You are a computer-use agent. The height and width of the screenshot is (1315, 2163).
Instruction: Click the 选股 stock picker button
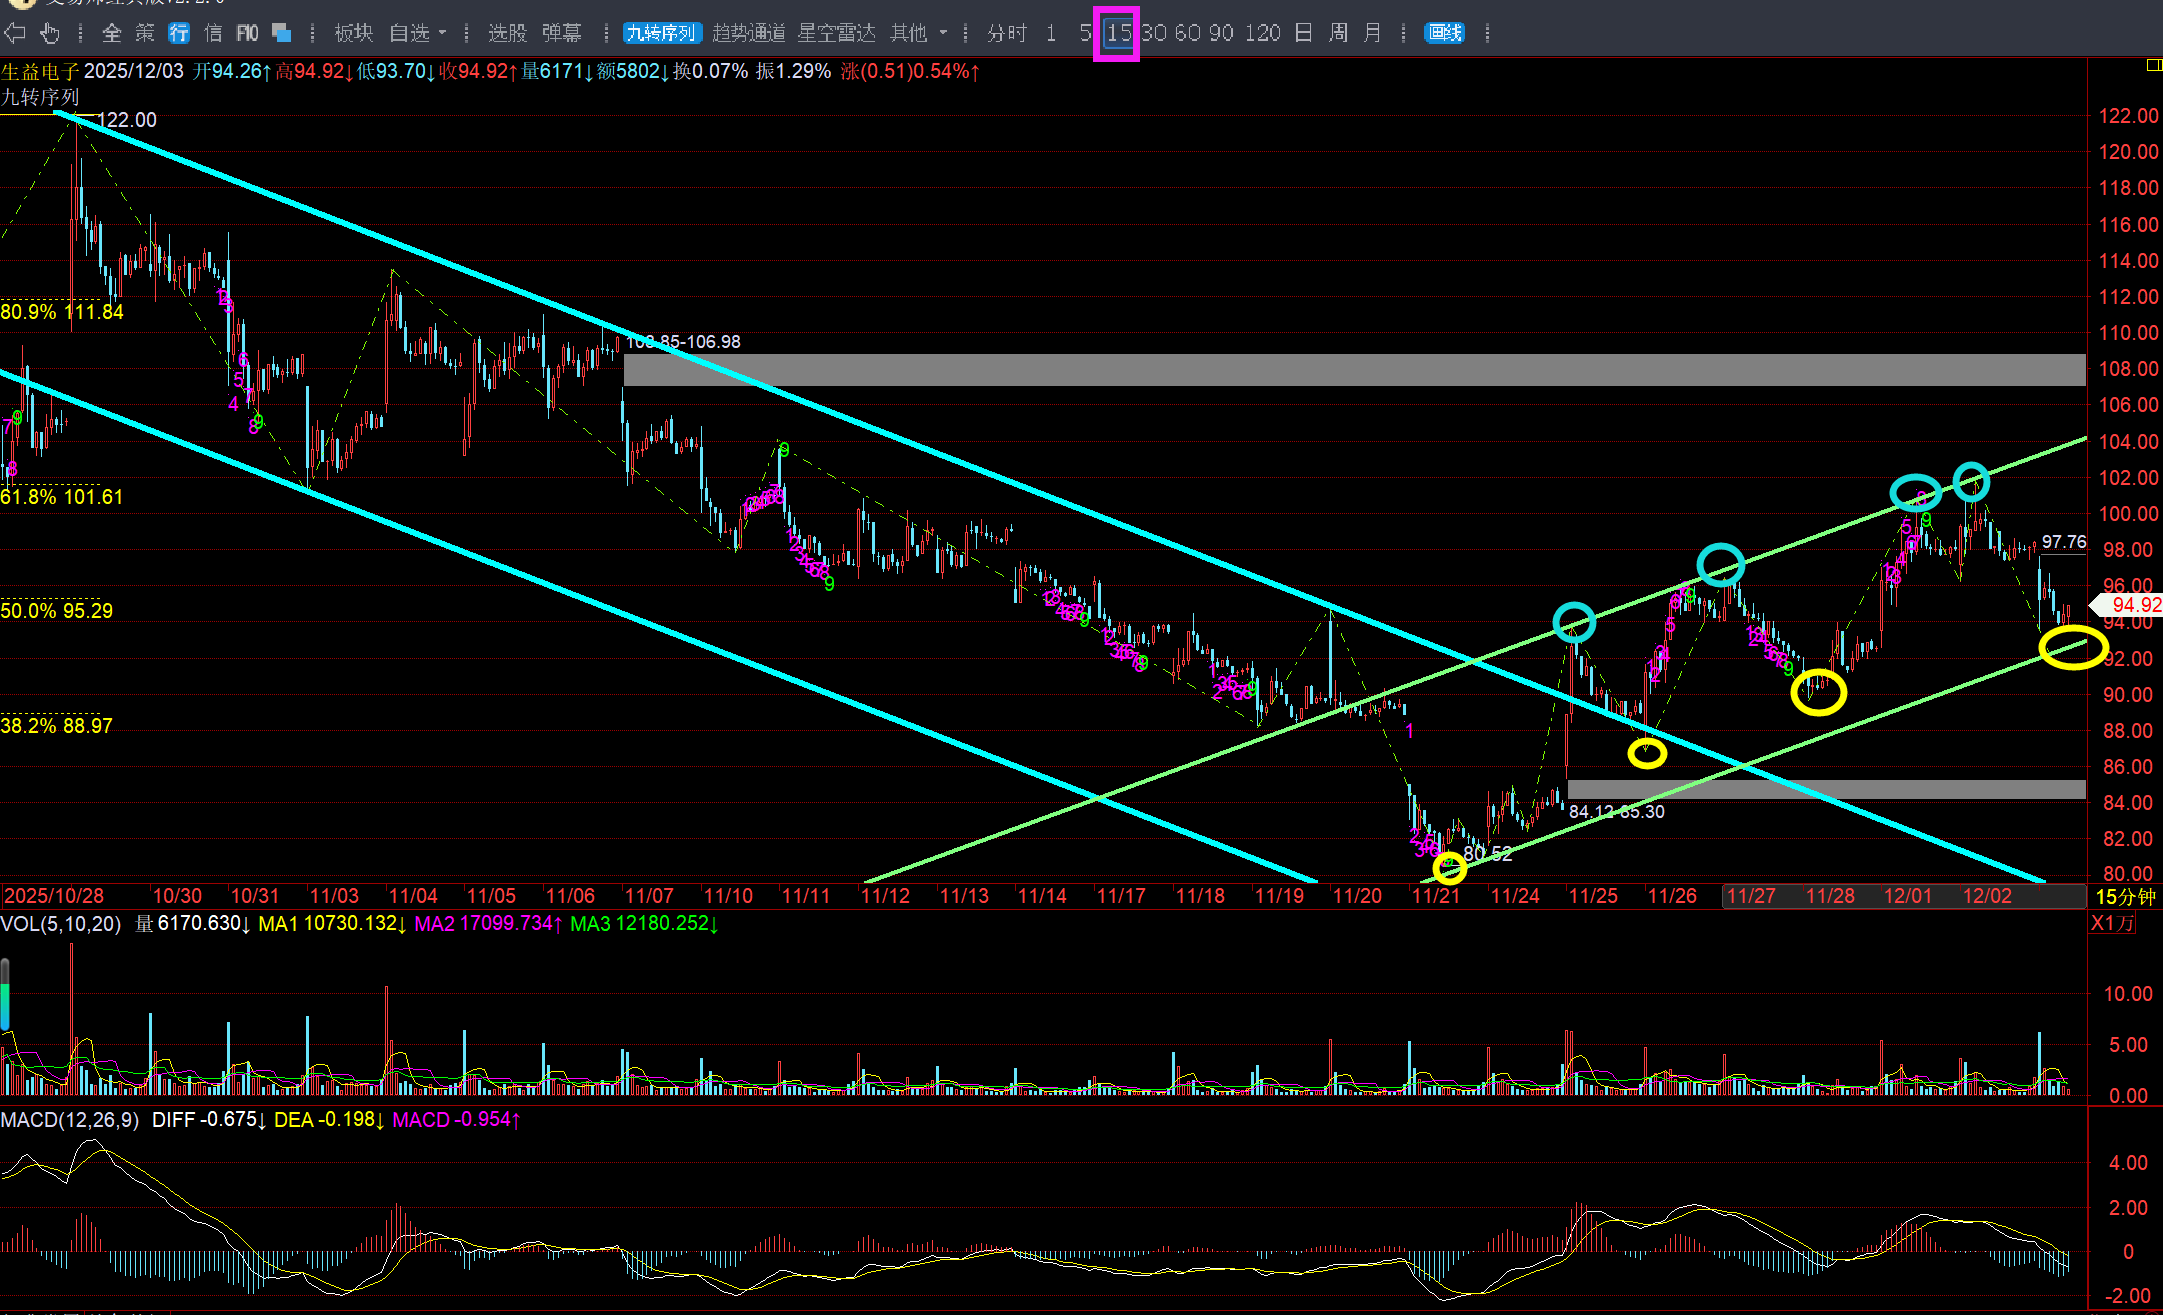click(507, 33)
